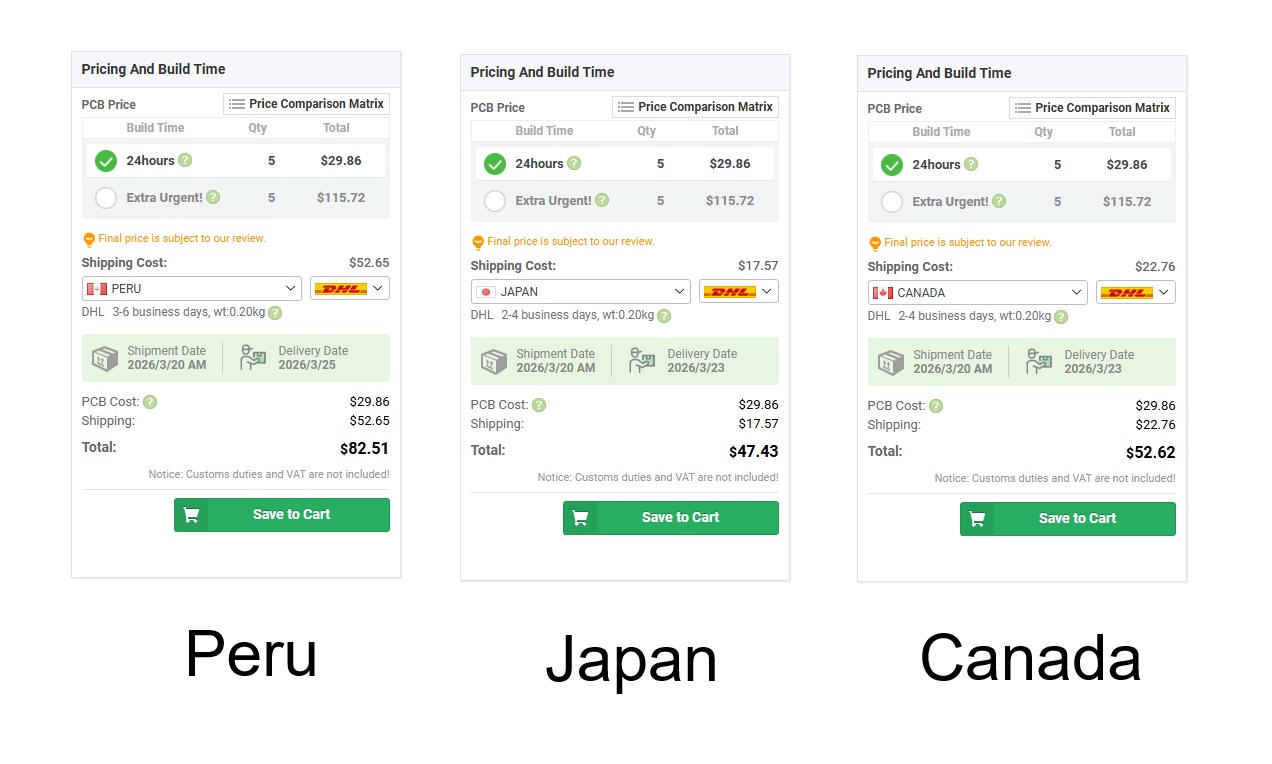The width and height of the screenshot is (1272, 764).
Task: Click Save to Cart in Peru panel
Action: 282,515
